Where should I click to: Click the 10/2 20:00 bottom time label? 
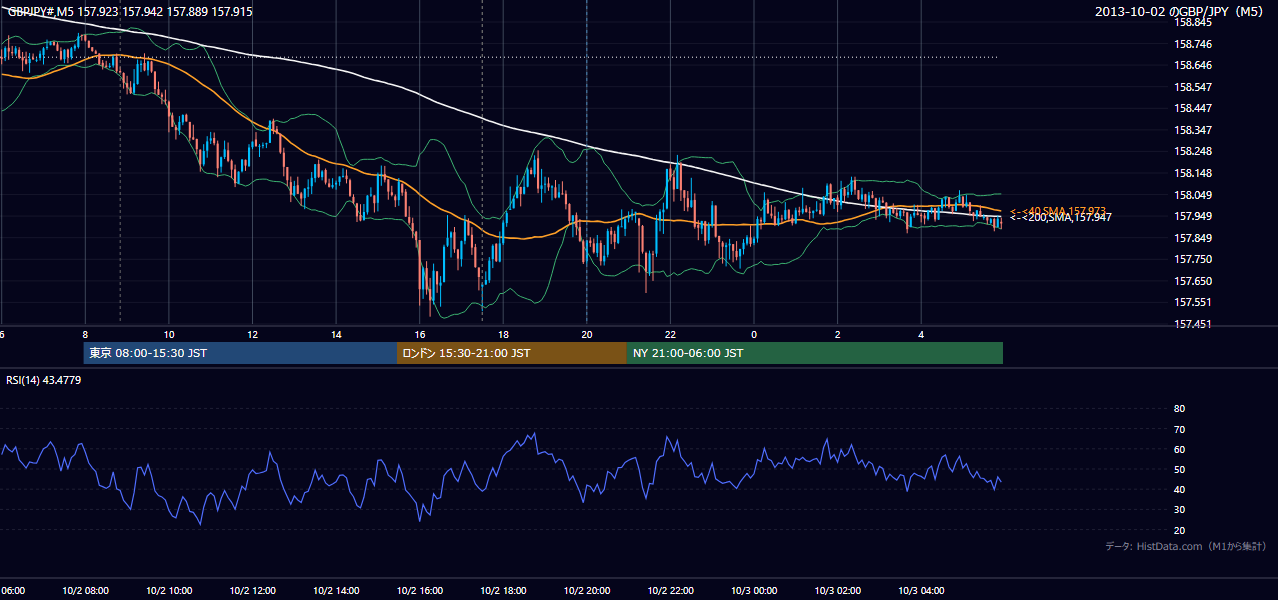586,591
